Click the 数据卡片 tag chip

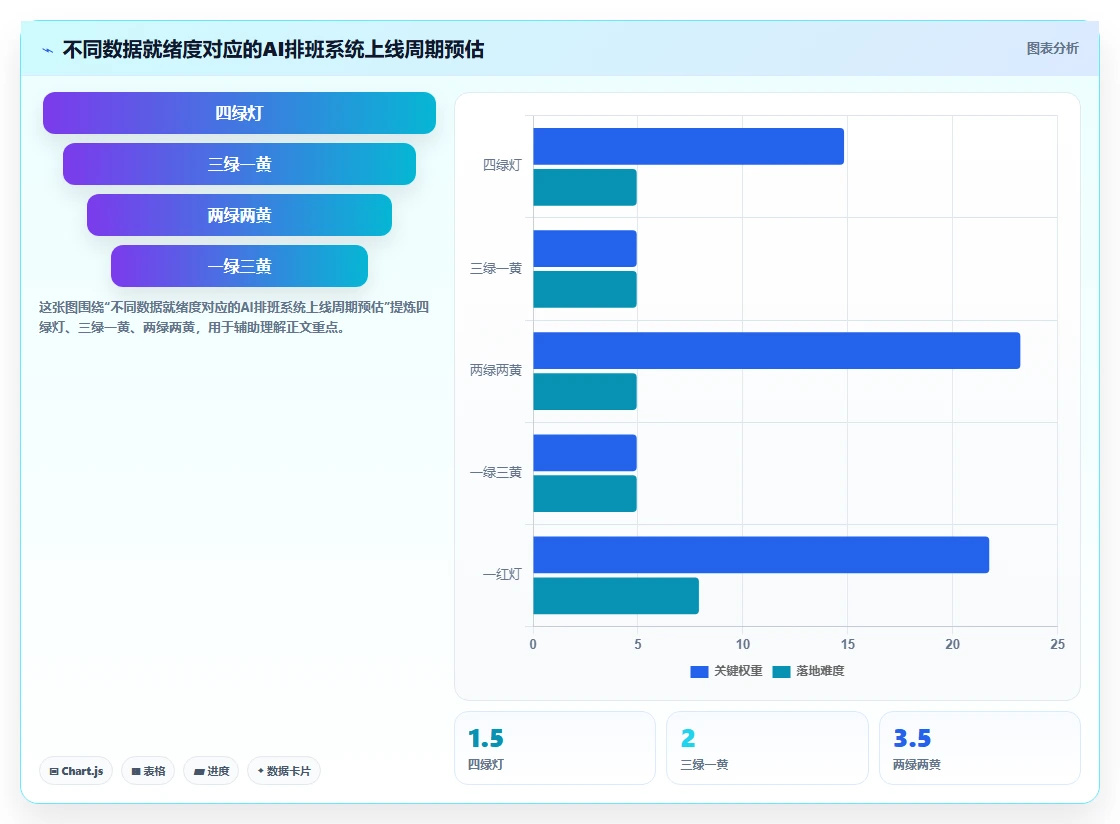point(284,771)
